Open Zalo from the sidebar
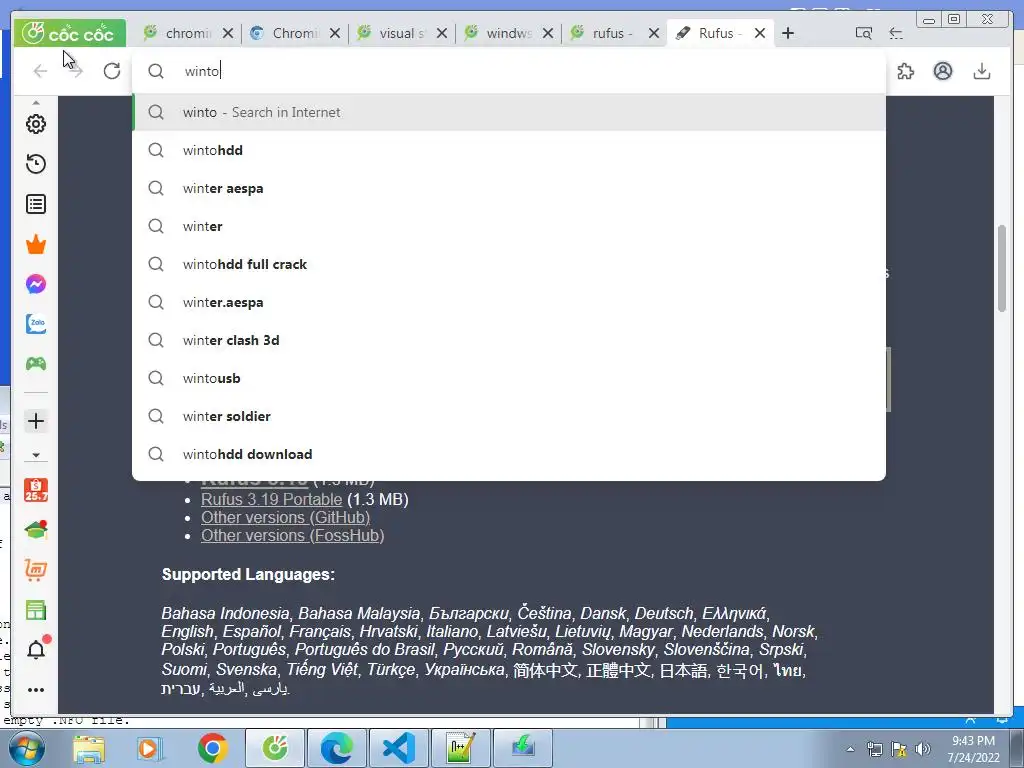Screen dimensions: 1024x768 point(36,324)
